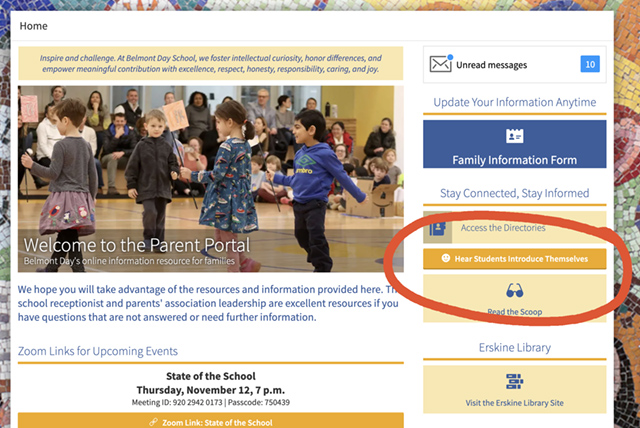640x428 pixels.
Task: Click the Zoom Links for Upcoming Events heading
Action: click(98, 351)
